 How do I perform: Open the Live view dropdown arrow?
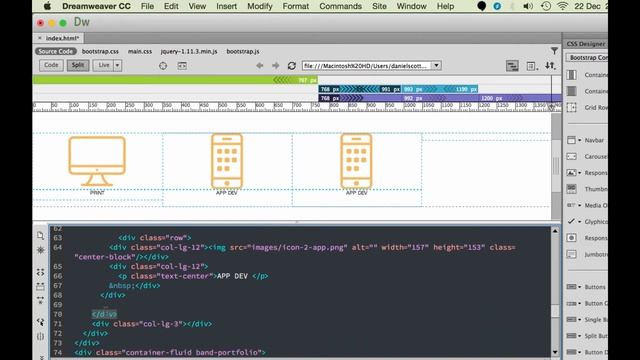(118, 65)
